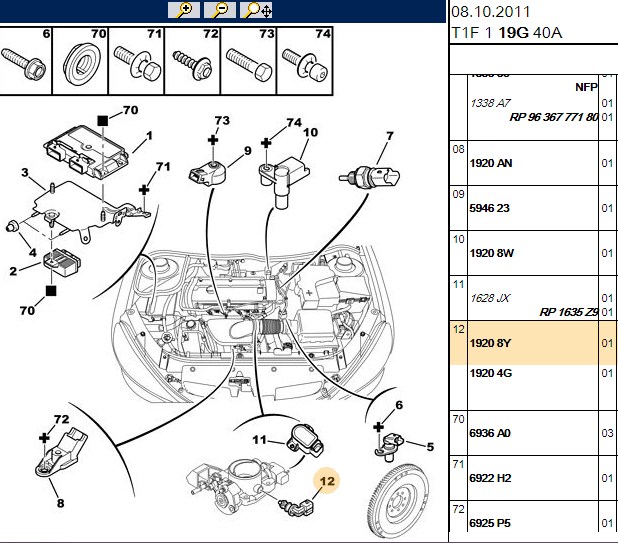The width and height of the screenshot is (618, 543).
Task: Click replacement part RP 1635 Z9
Action: point(569,312)
